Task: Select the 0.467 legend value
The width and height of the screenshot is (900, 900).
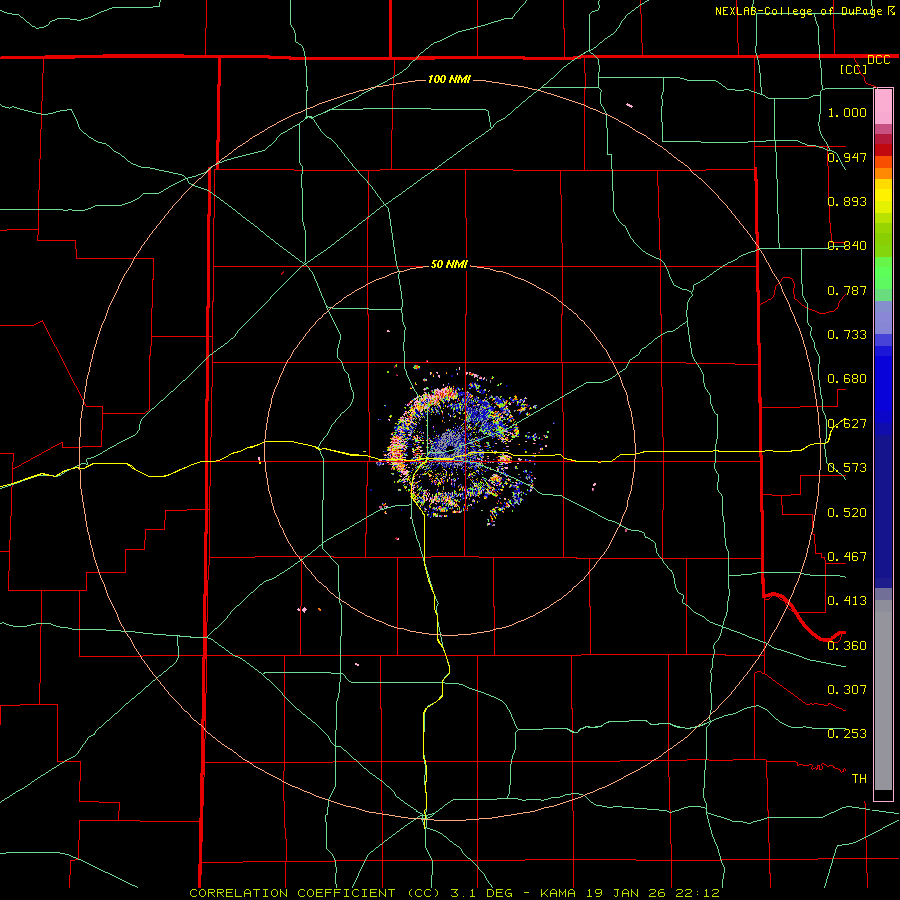Action: click(847, 556)
